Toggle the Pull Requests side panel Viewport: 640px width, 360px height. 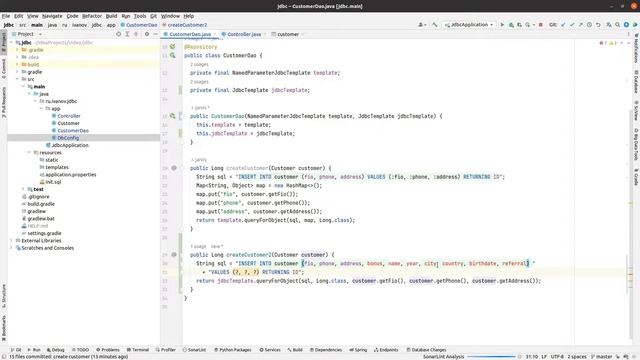click(4, 102)
